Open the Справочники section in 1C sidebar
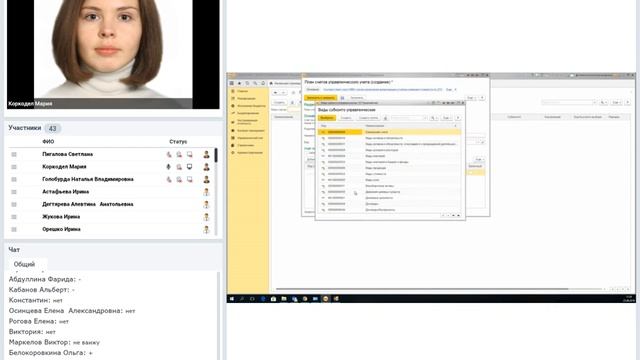This screenshot has width=640, height=360. tap(246, 145)
